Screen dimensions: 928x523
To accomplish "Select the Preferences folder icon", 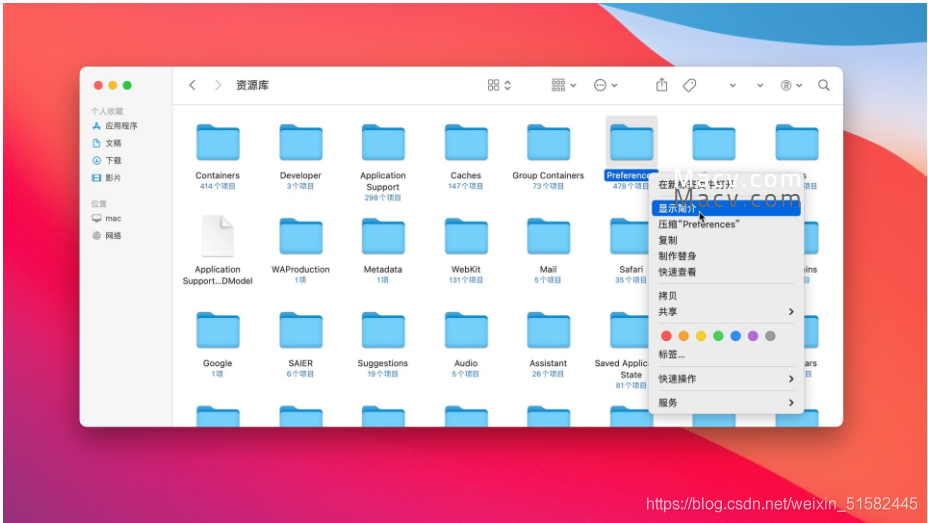I will 631,143.
